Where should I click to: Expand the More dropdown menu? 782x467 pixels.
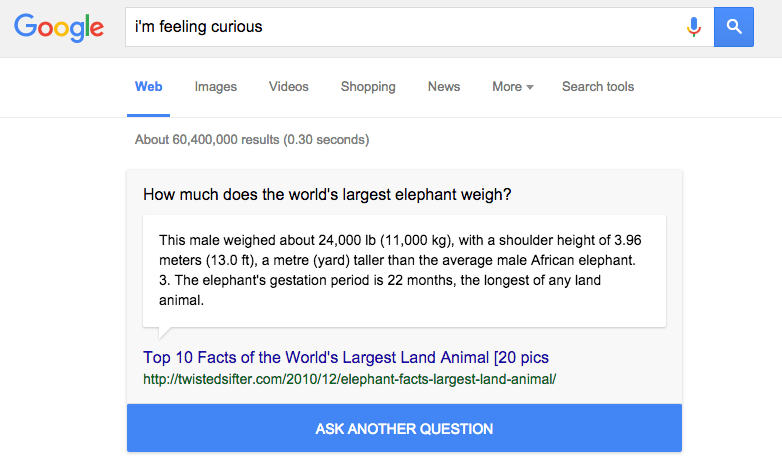click(513, 87)
